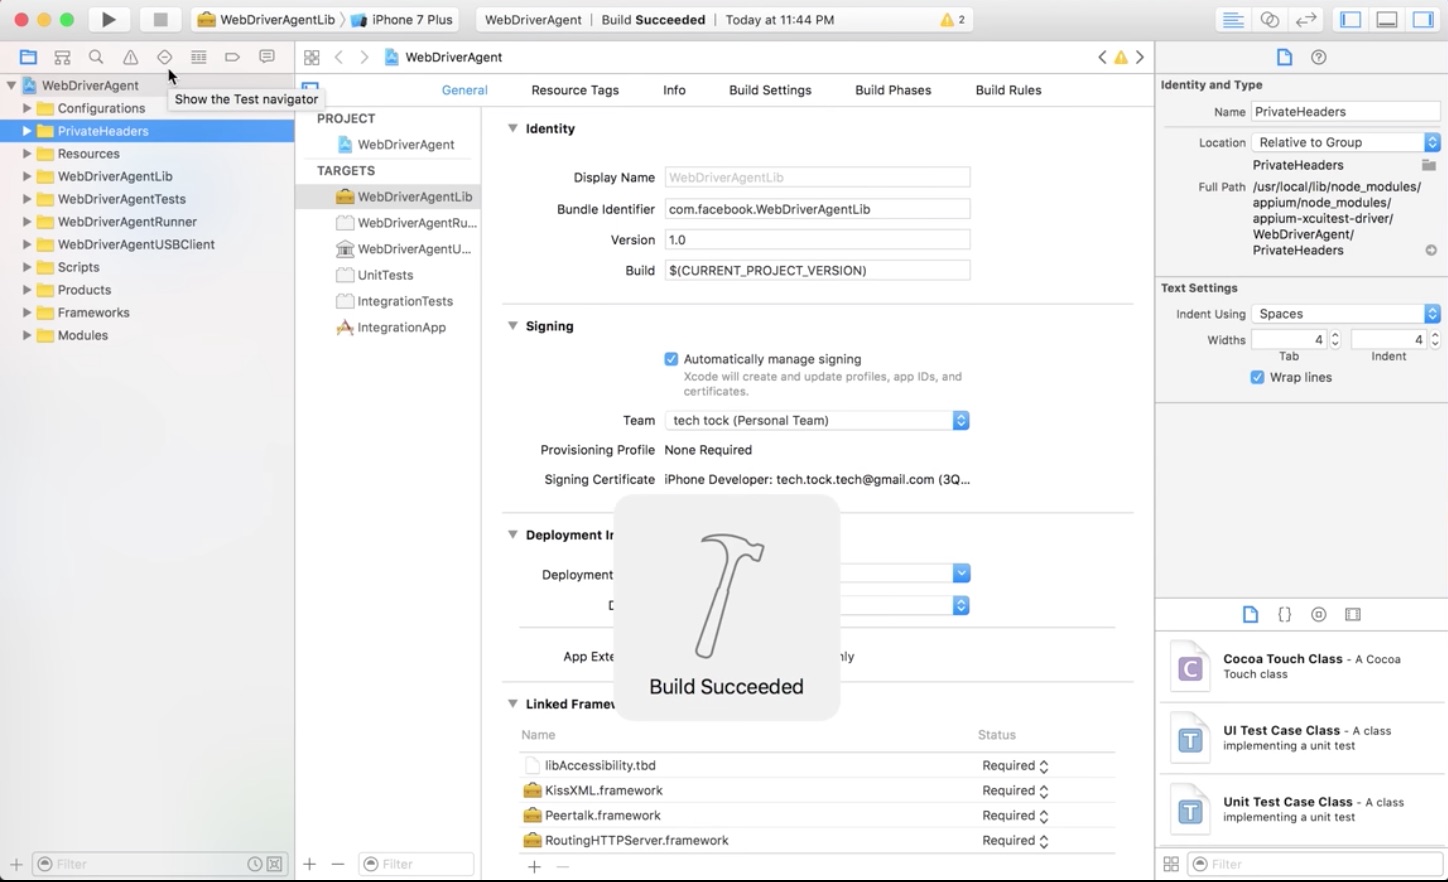Show the Issue navigator
The width and height of the screenshot is (1448, 882).
click(x=130, y=57)
